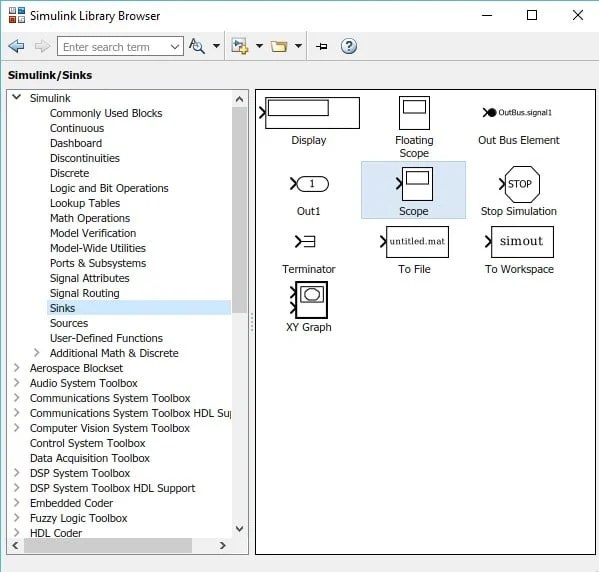This screenshot has width=599, height=572.
Task: Expand Additional Math & Discrete
Action: tap(37, 353)
